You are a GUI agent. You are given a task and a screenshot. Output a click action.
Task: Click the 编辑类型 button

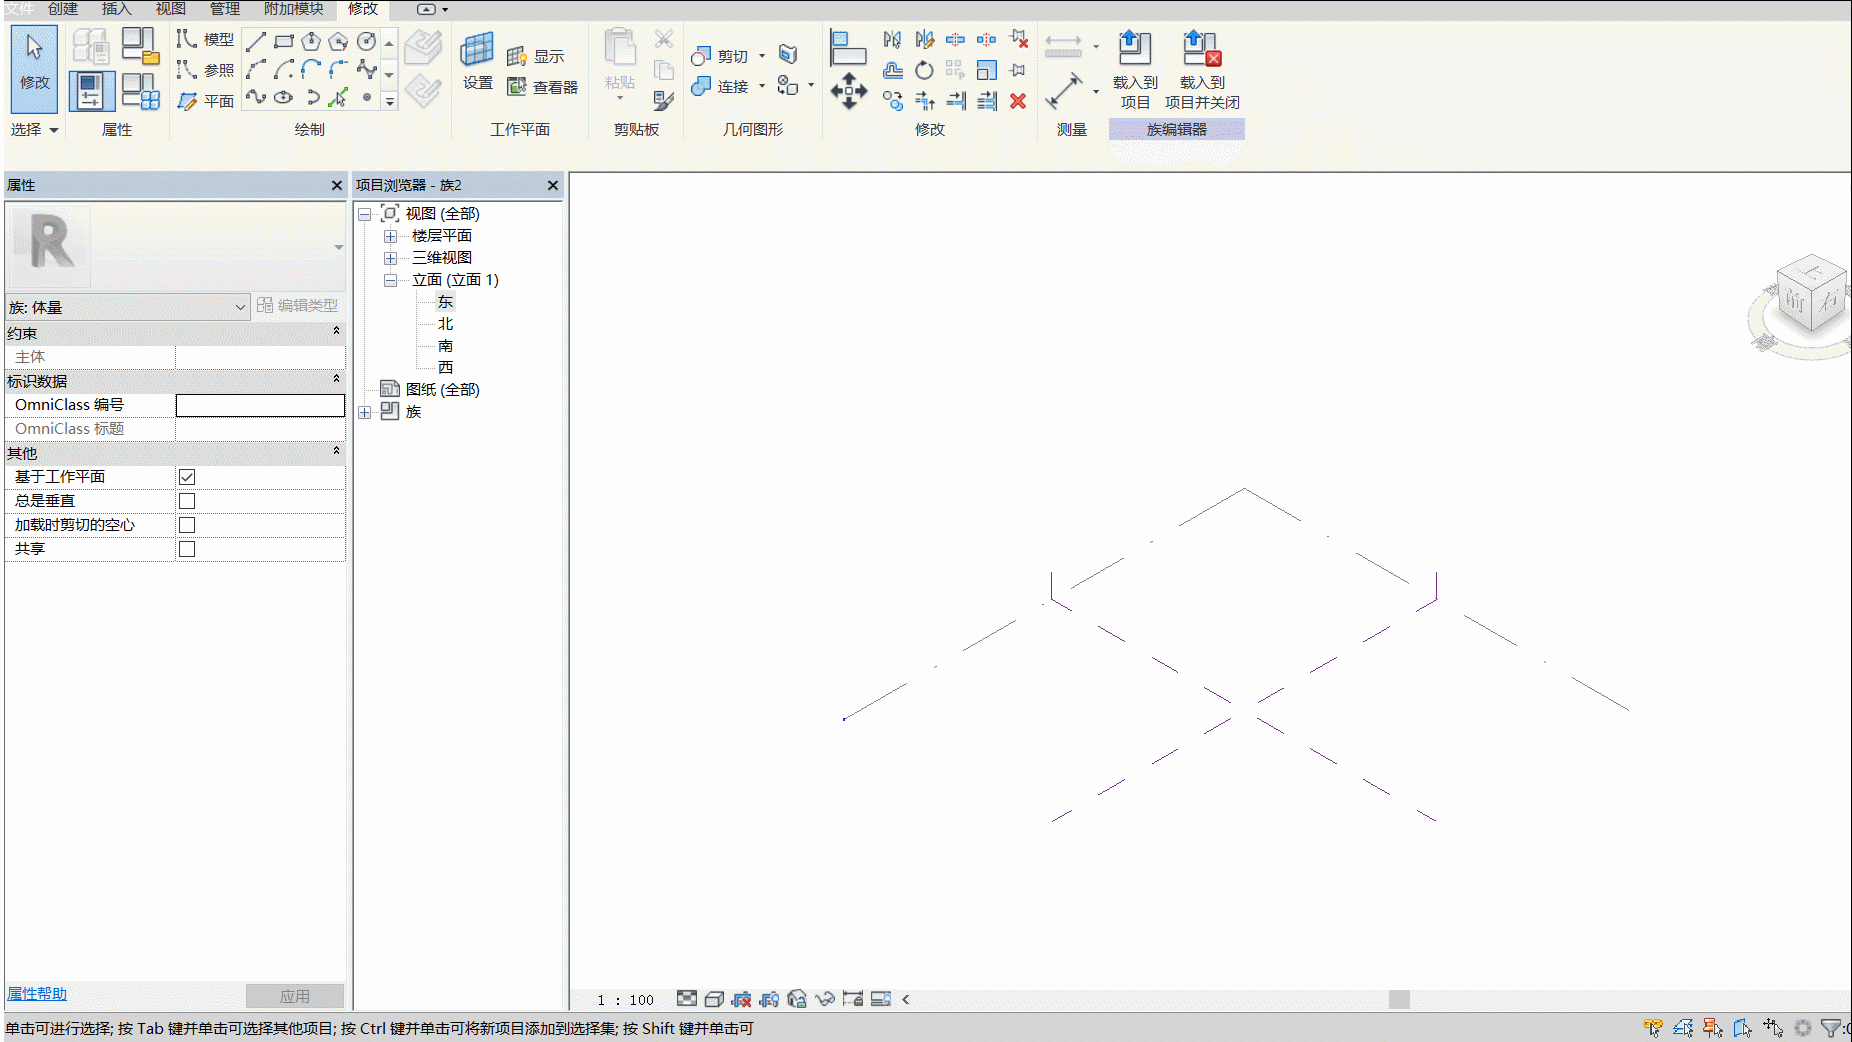[x=298, y=306]
